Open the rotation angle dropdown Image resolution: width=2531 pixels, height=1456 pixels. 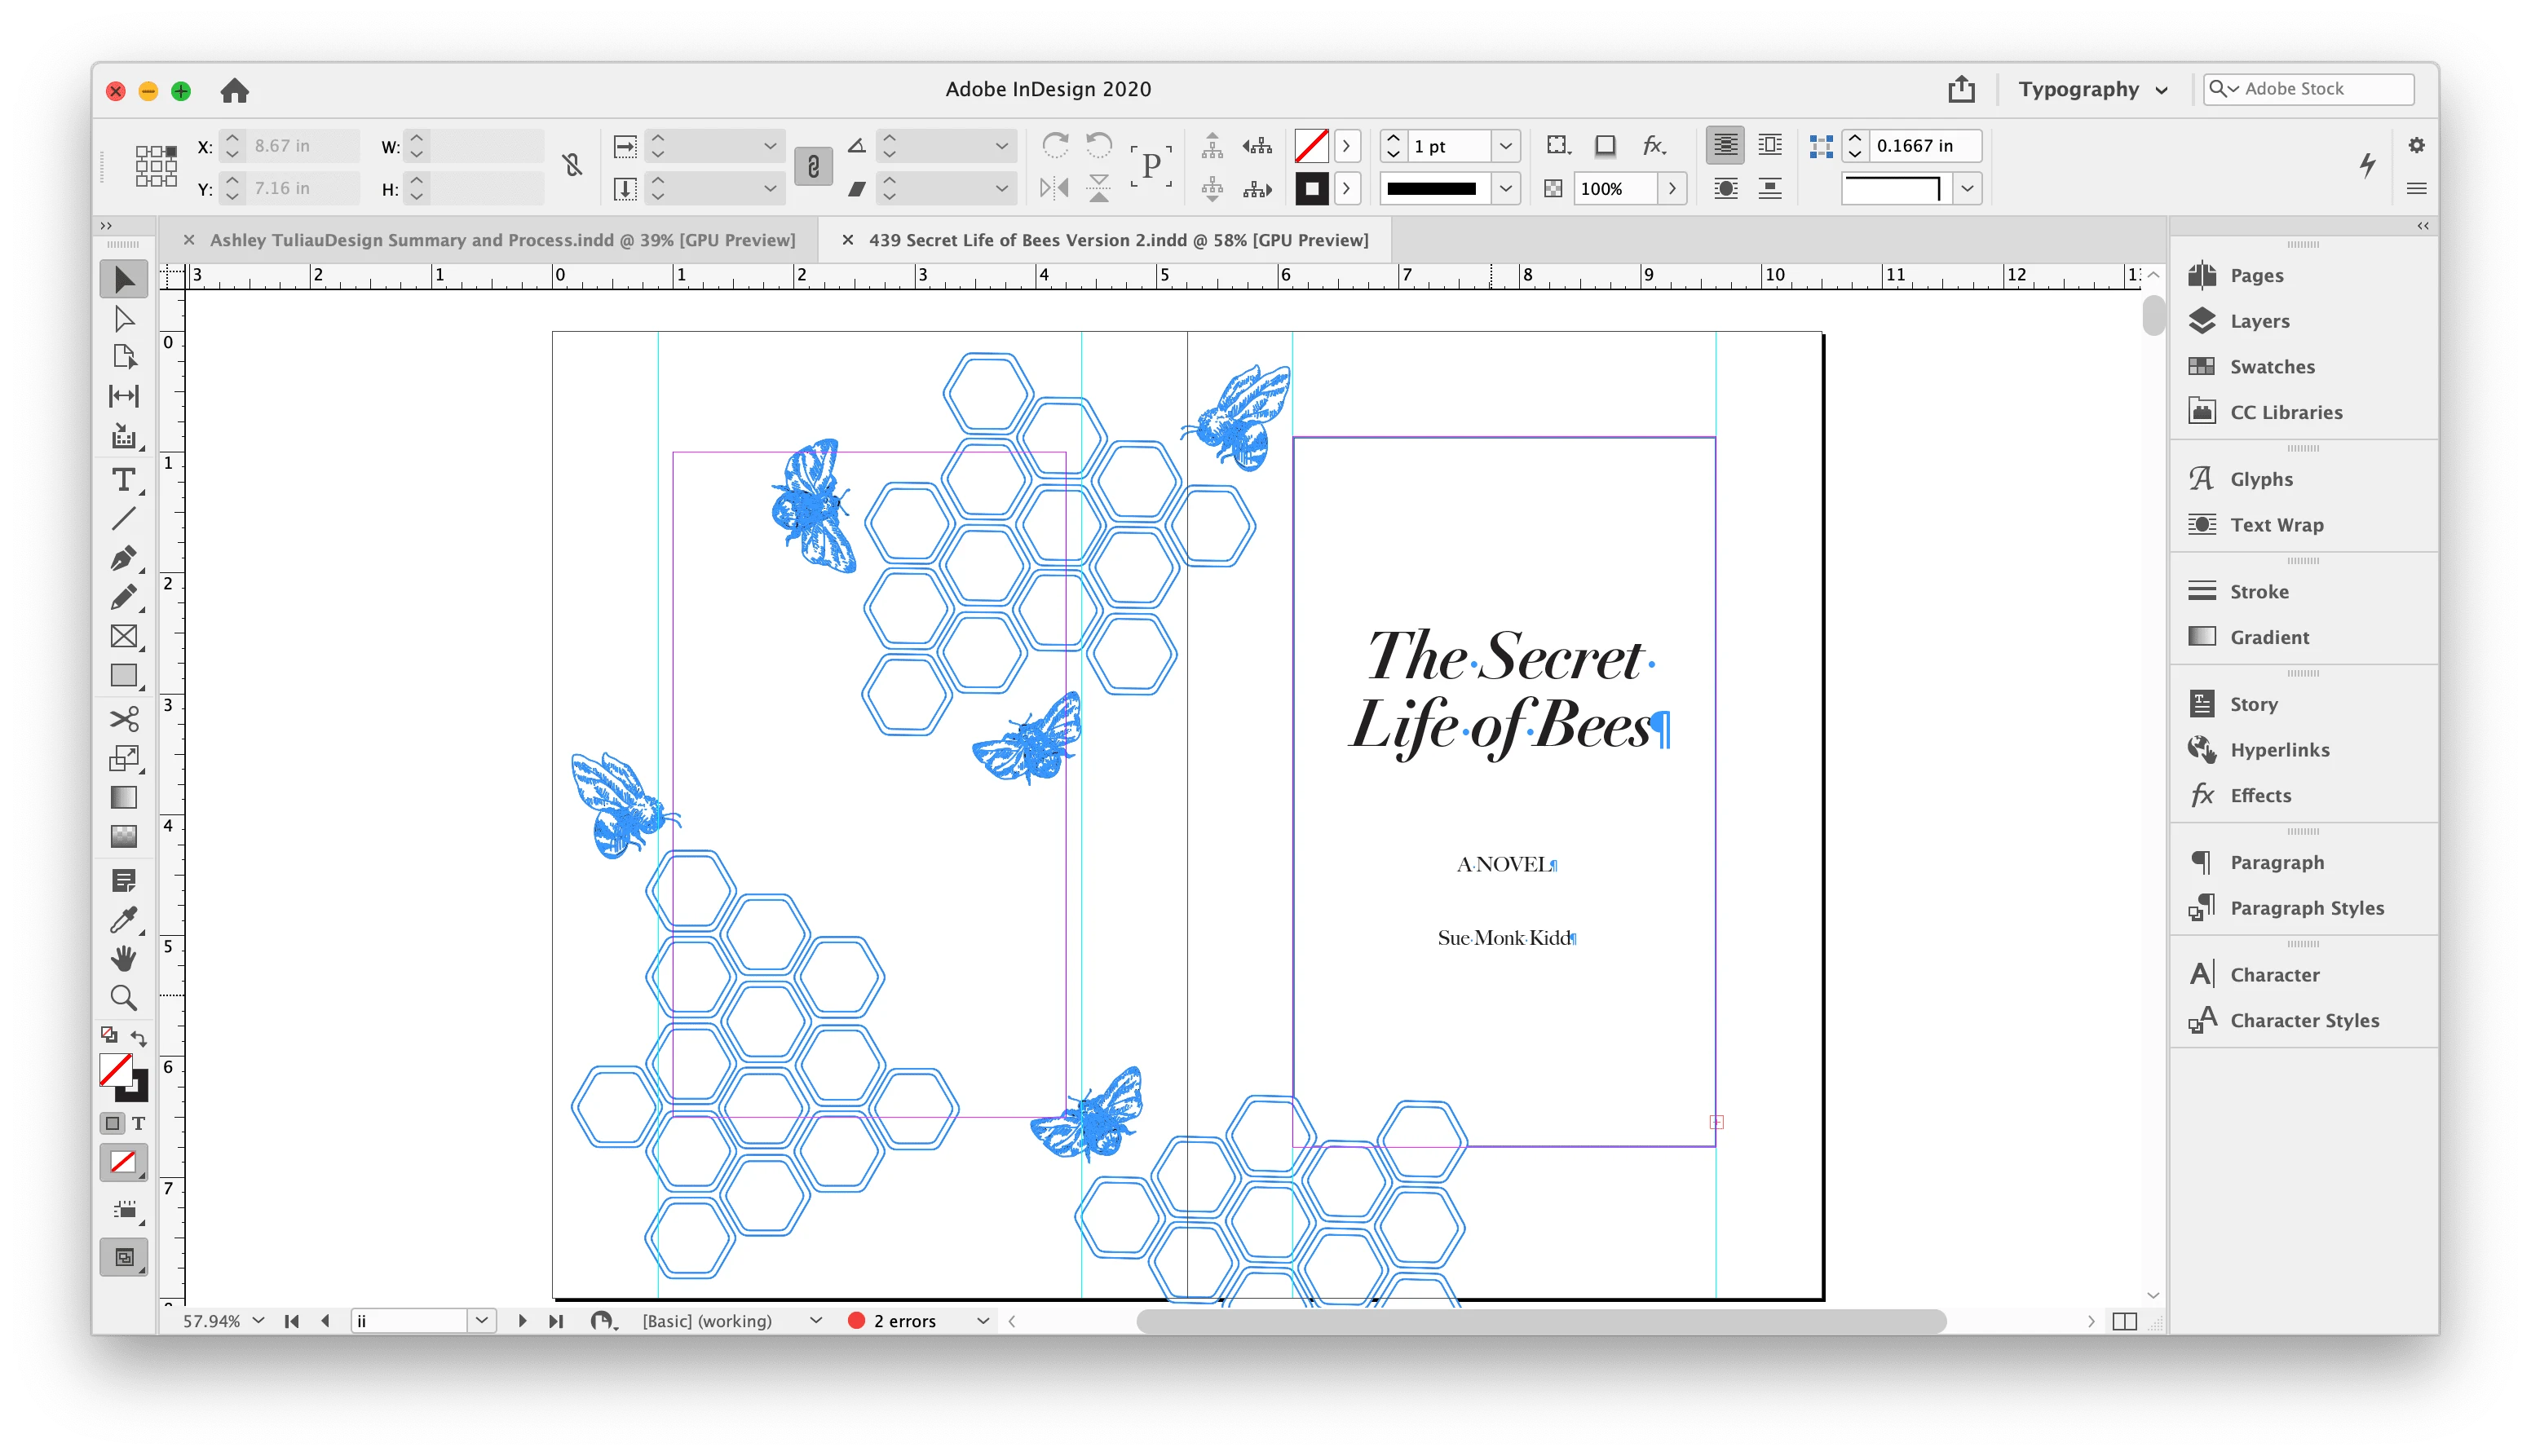[x=1001, y=146]
